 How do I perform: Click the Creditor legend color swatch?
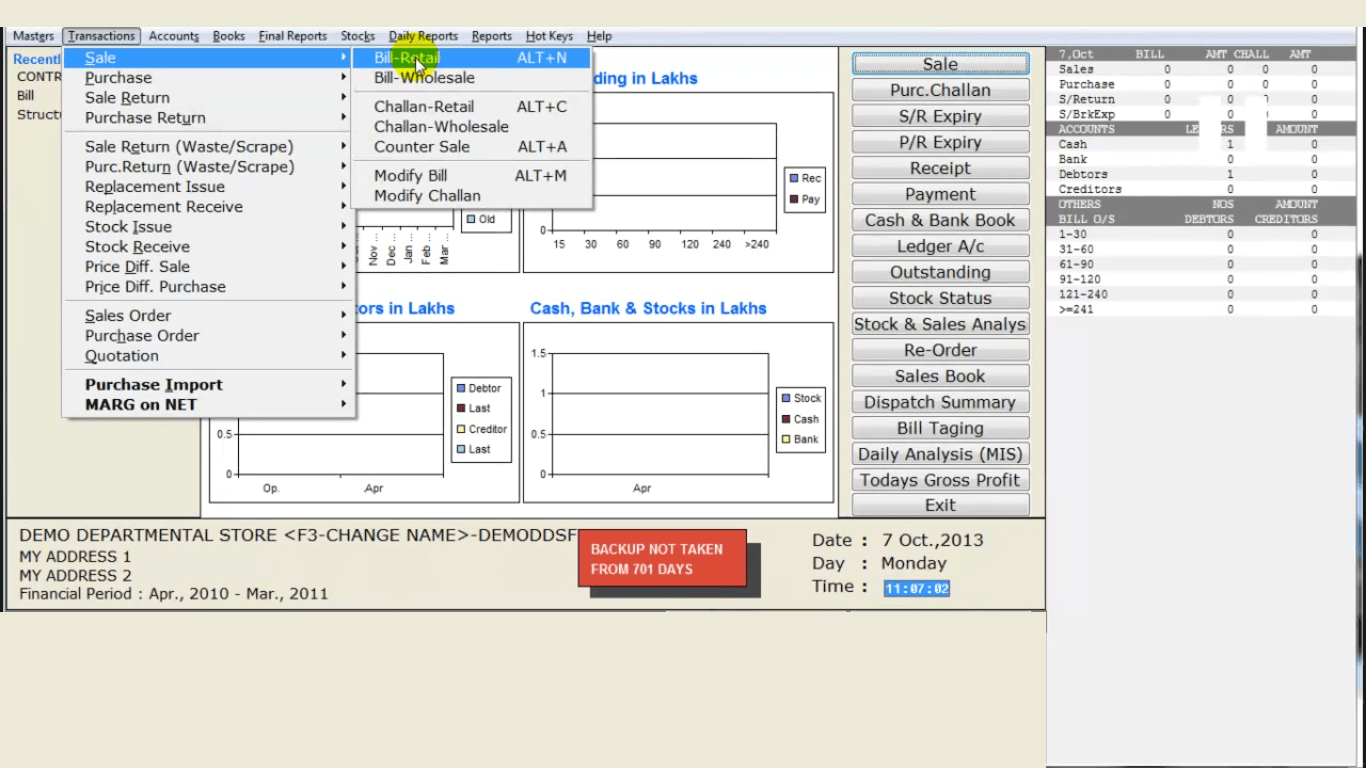pos(461,429)
